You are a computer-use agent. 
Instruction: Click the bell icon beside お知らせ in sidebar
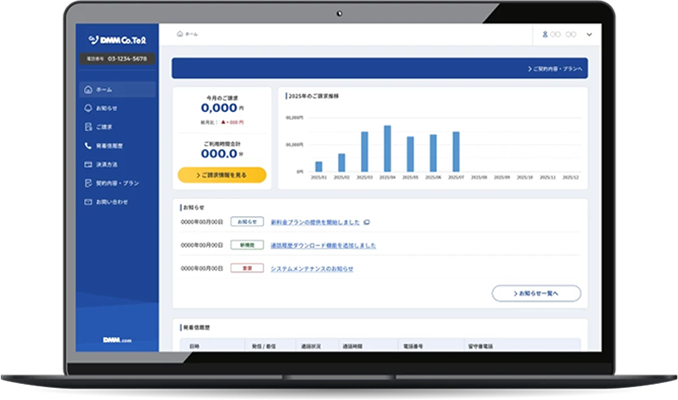tap(88, 108)
